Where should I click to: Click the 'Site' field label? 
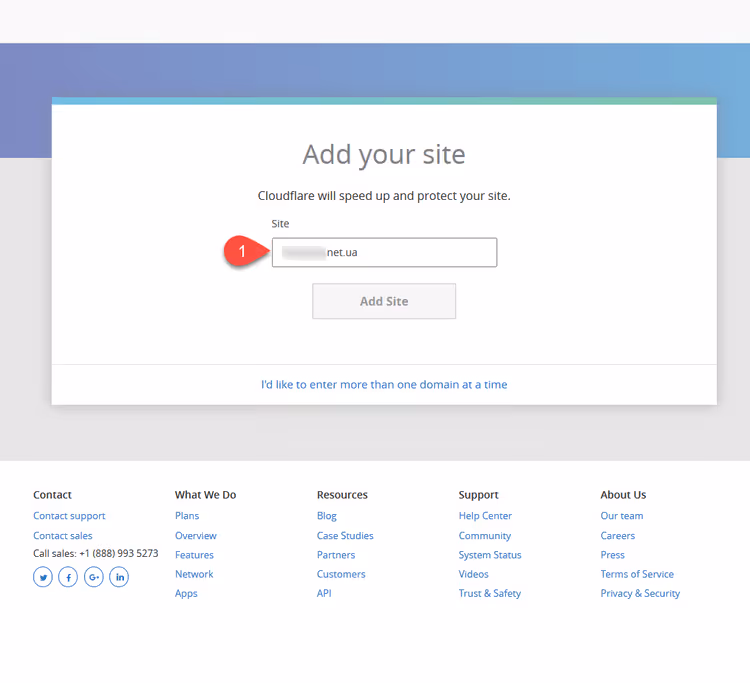(x=280, y=223)
